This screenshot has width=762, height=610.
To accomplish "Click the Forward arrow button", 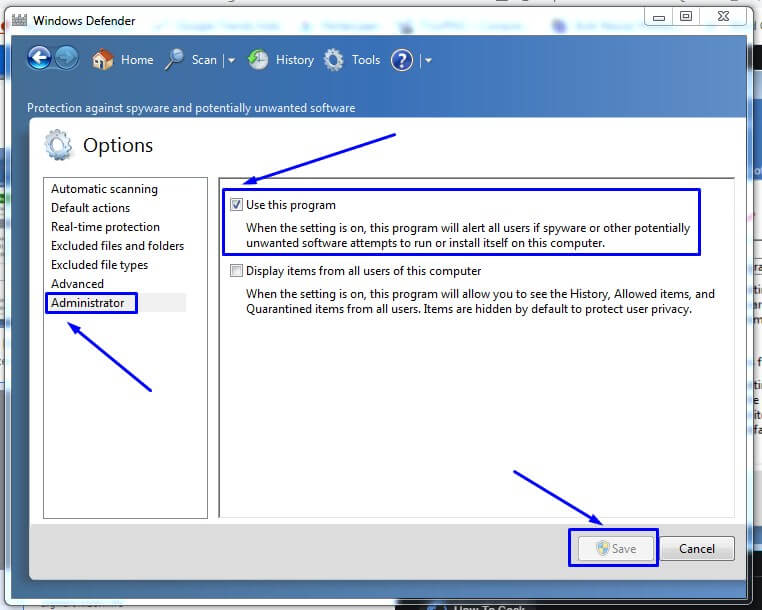I will 67,59.
